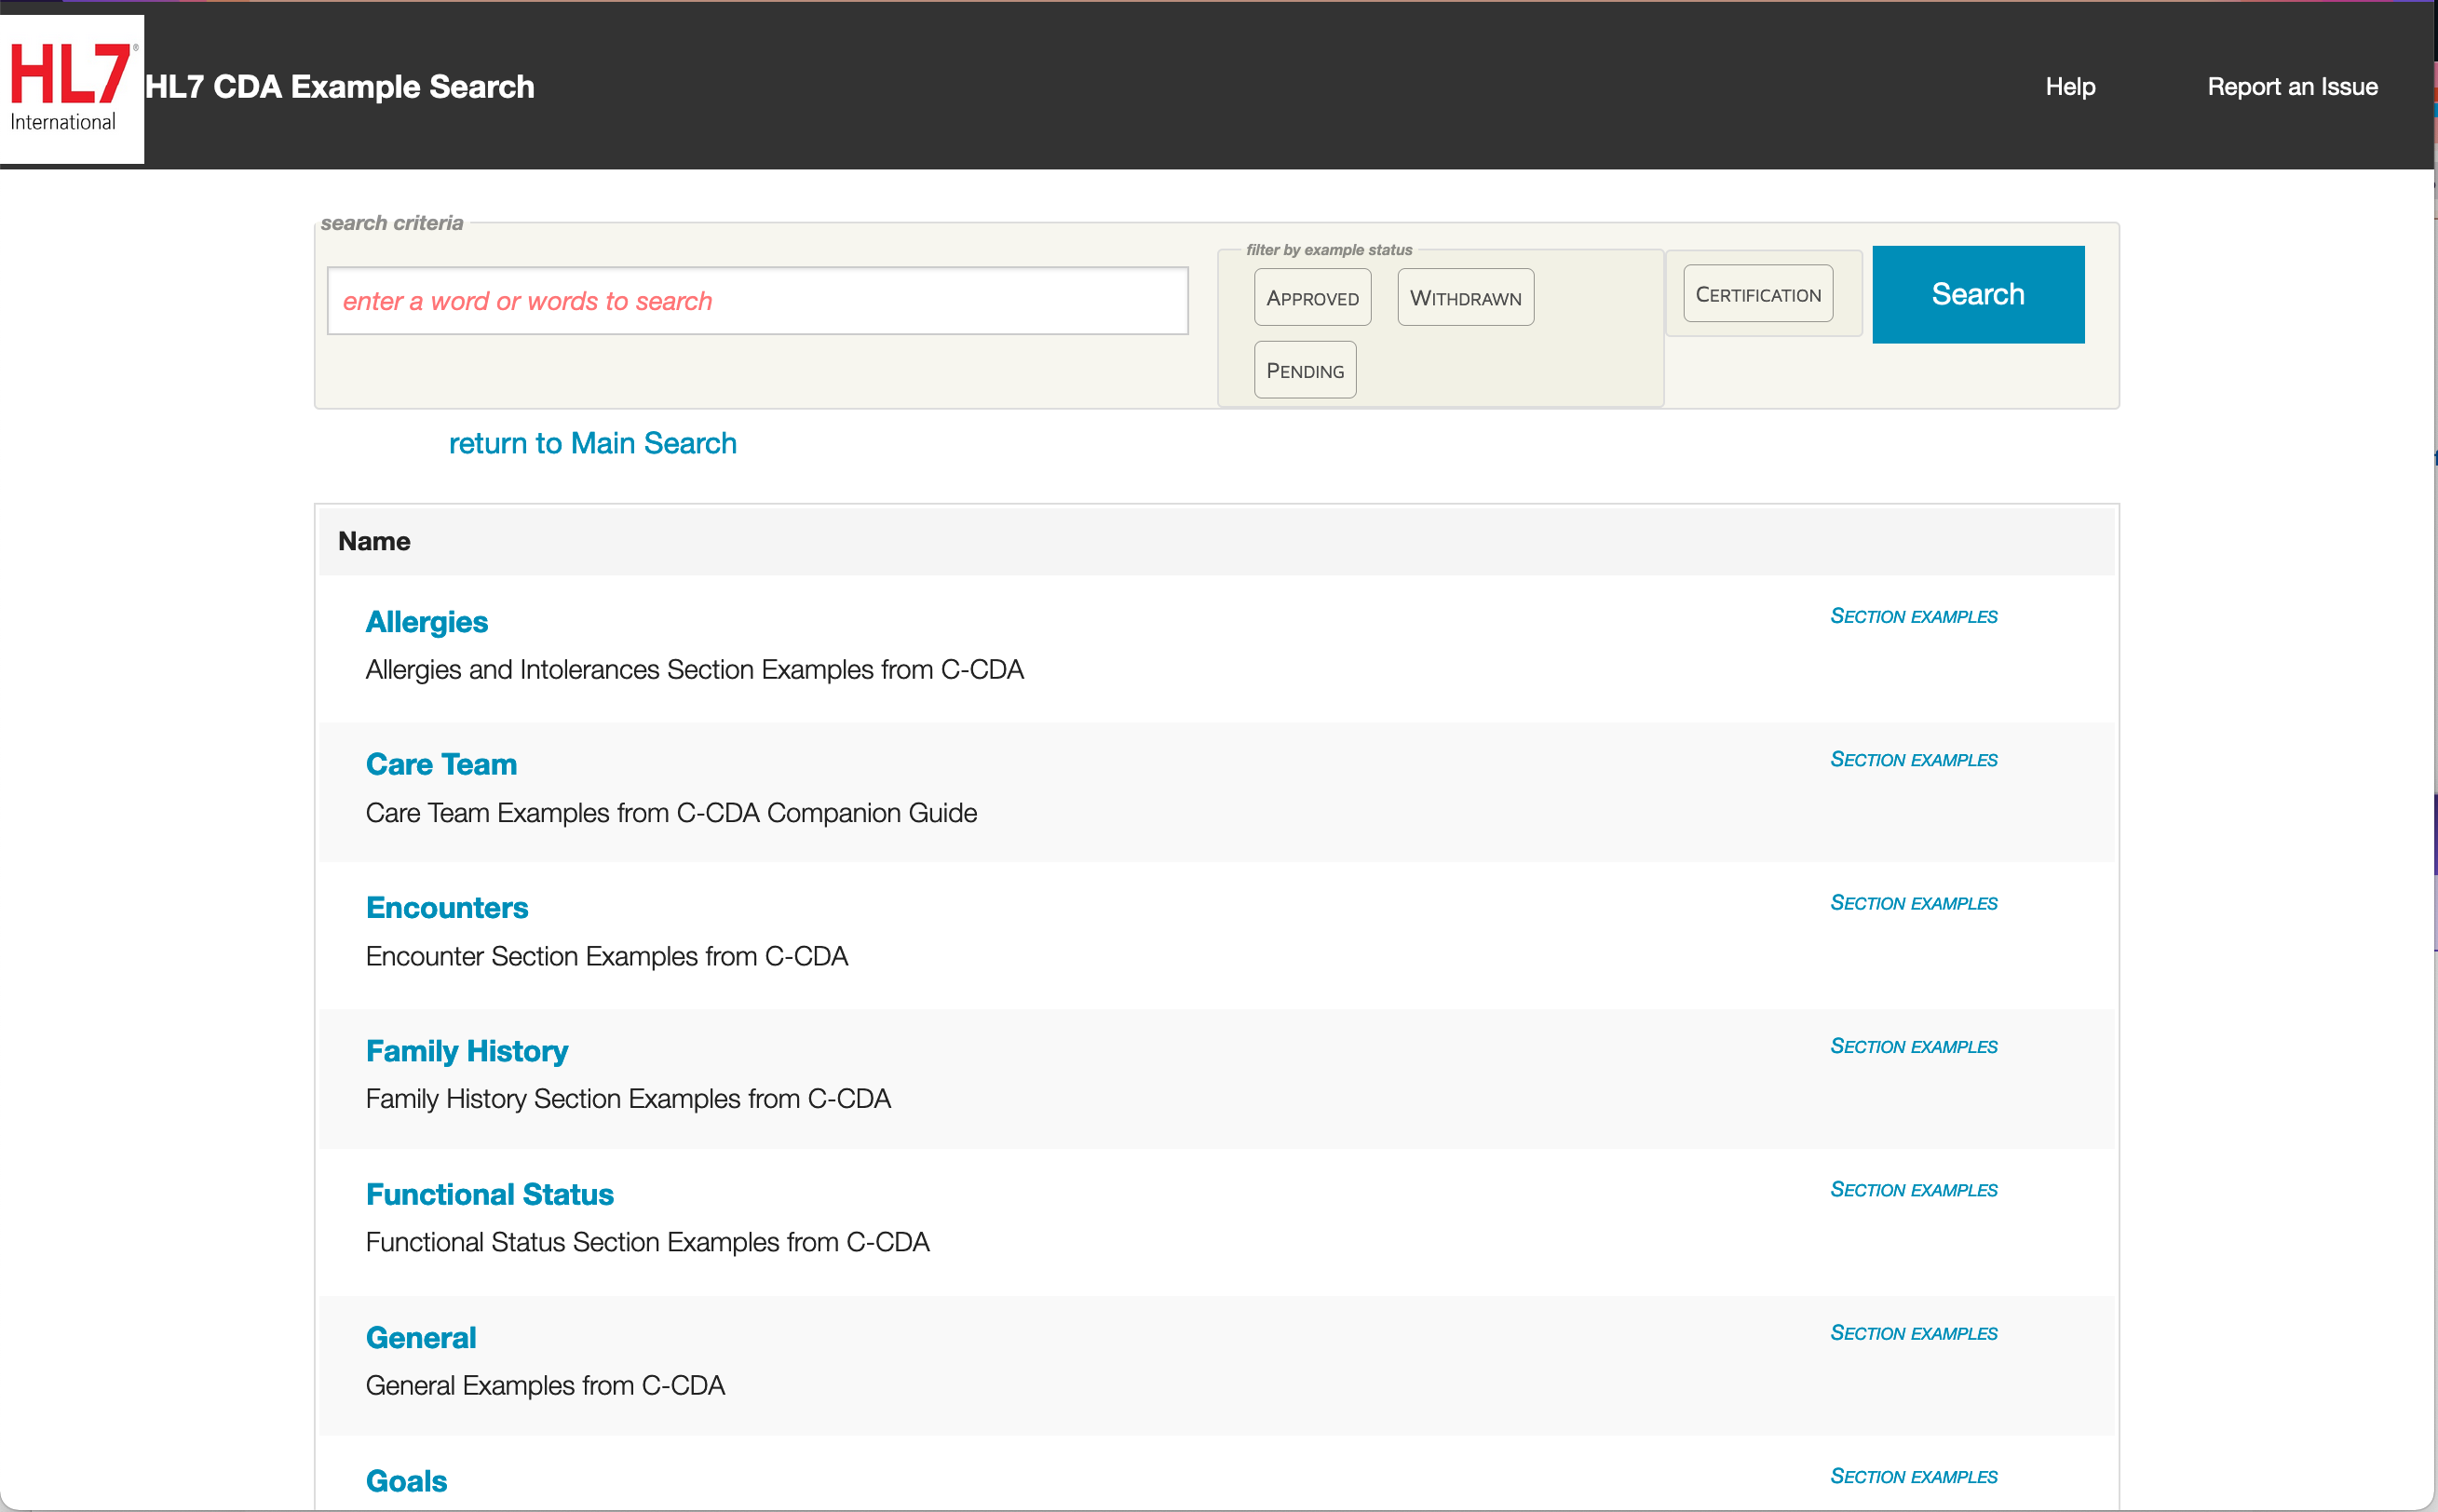Sort by the Name column header

tap(374, 541)
